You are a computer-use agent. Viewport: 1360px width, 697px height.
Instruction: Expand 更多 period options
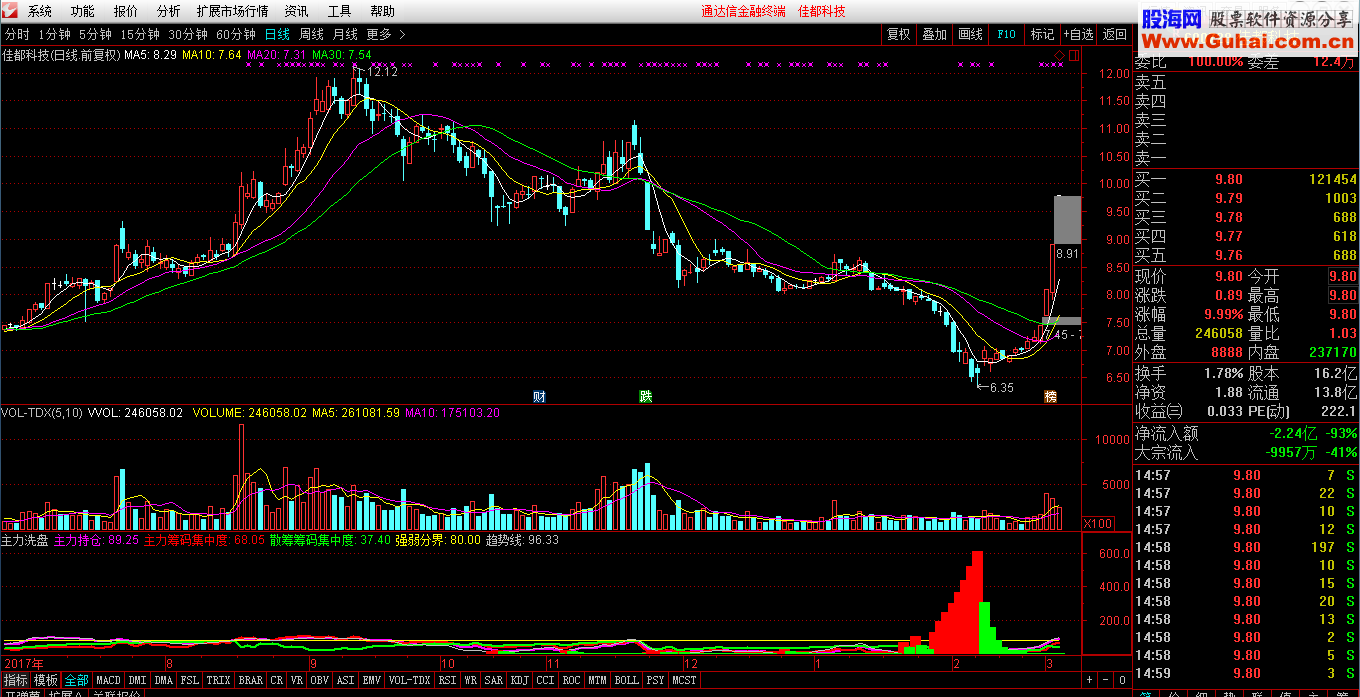[x=386, y=34]
